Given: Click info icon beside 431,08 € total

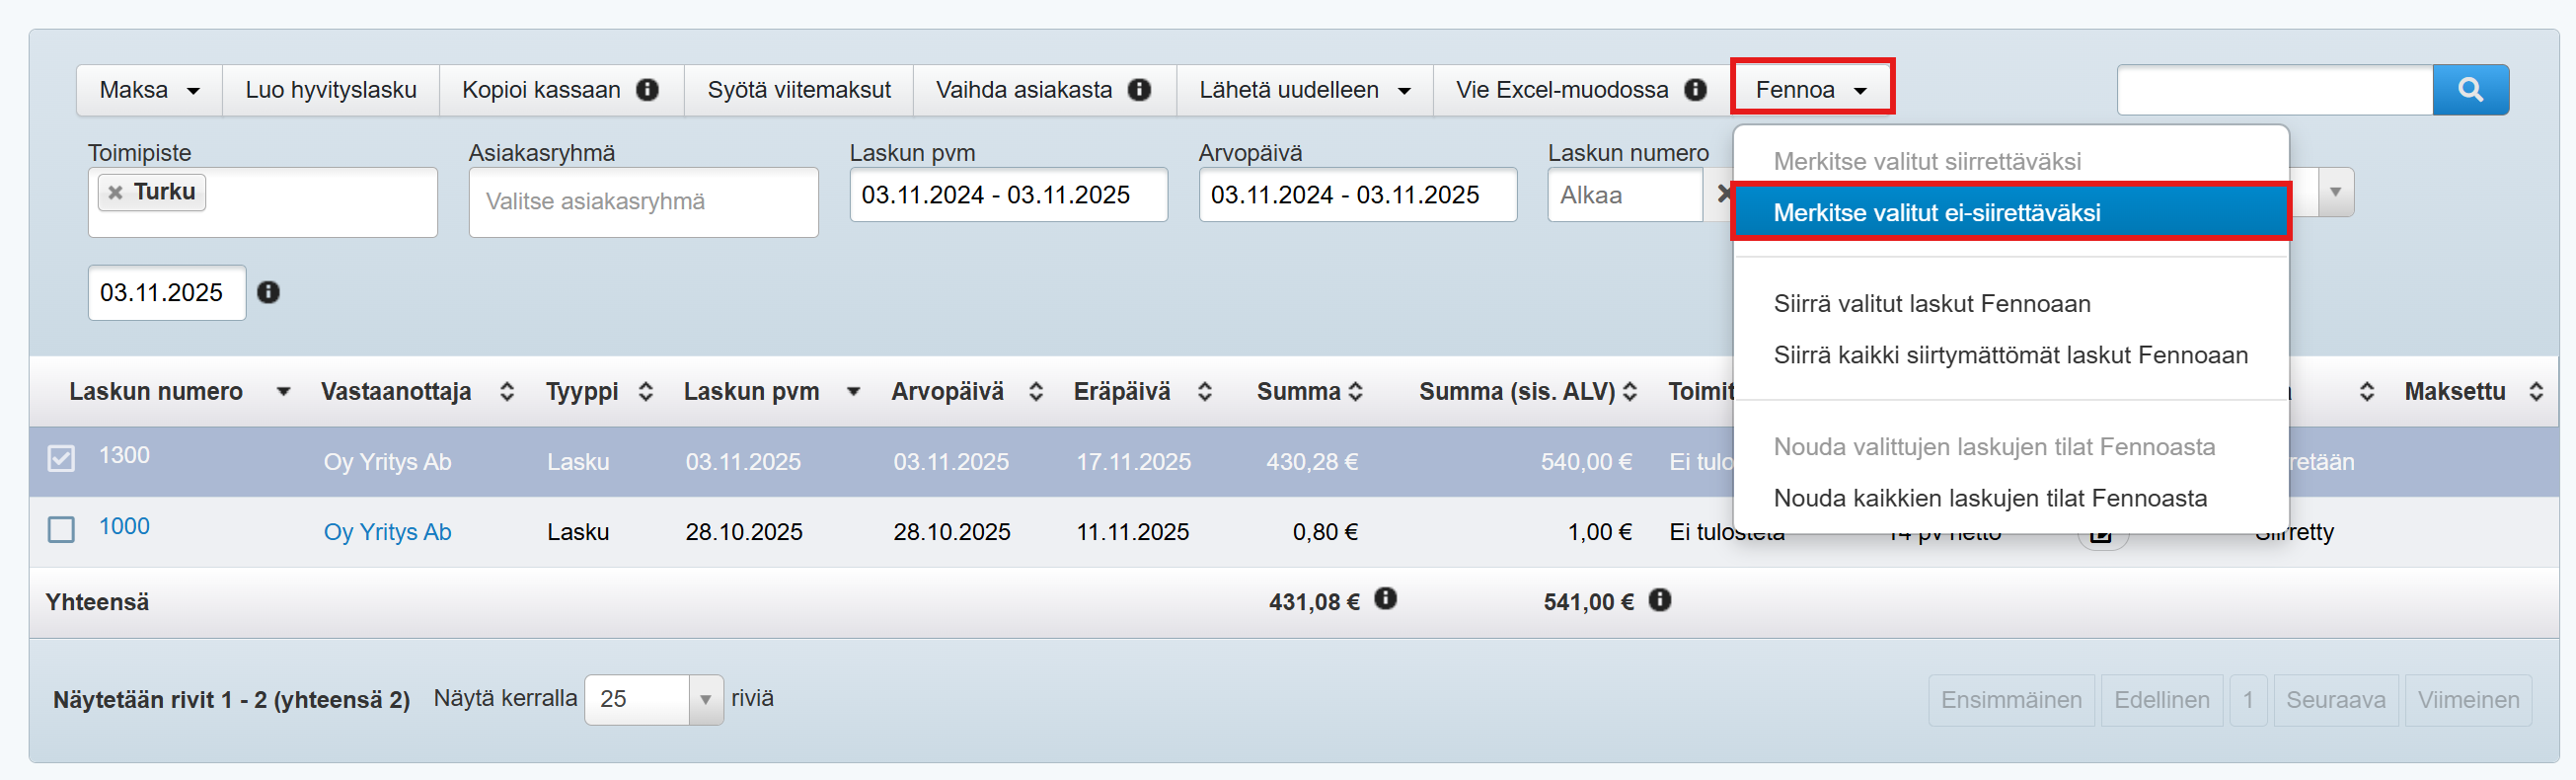Looking at the screenshot, I should point(1385,599).
